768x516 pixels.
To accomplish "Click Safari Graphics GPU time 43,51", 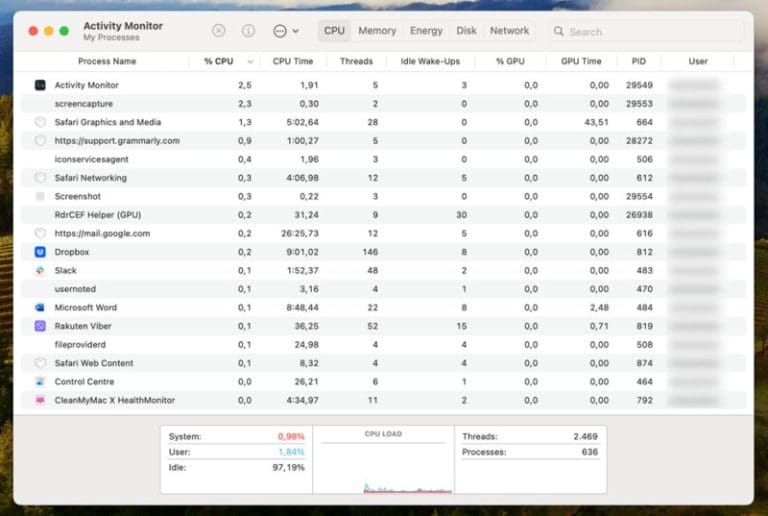I will pos(596,122).
